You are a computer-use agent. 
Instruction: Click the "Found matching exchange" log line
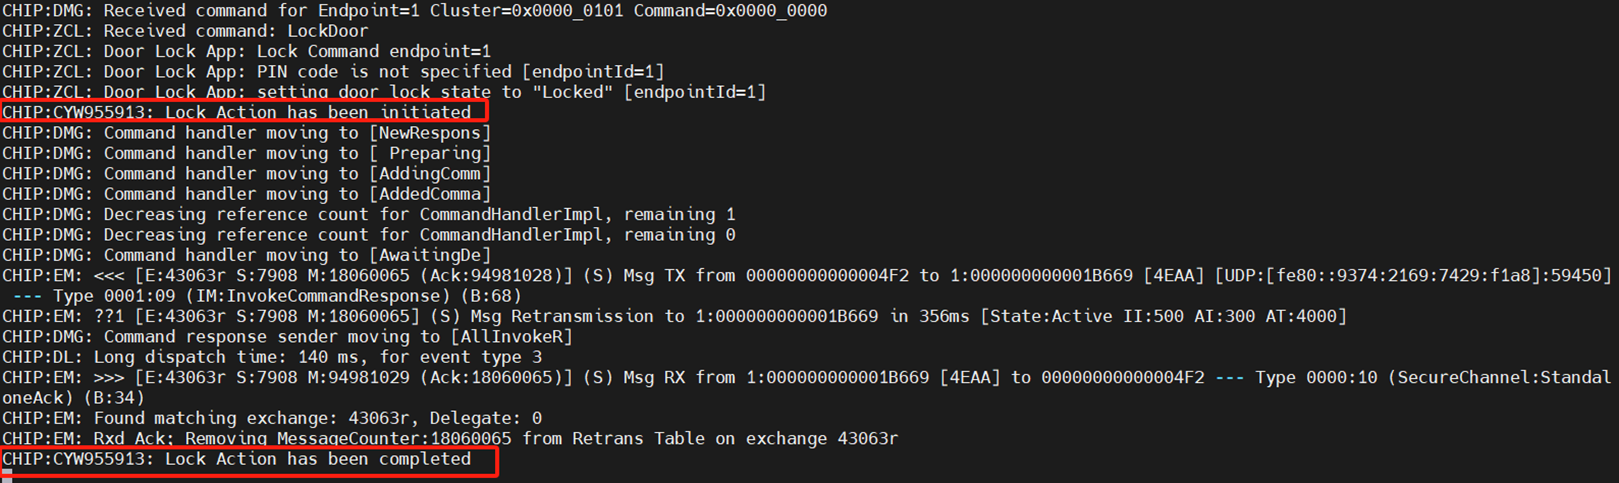pos(272,418)
